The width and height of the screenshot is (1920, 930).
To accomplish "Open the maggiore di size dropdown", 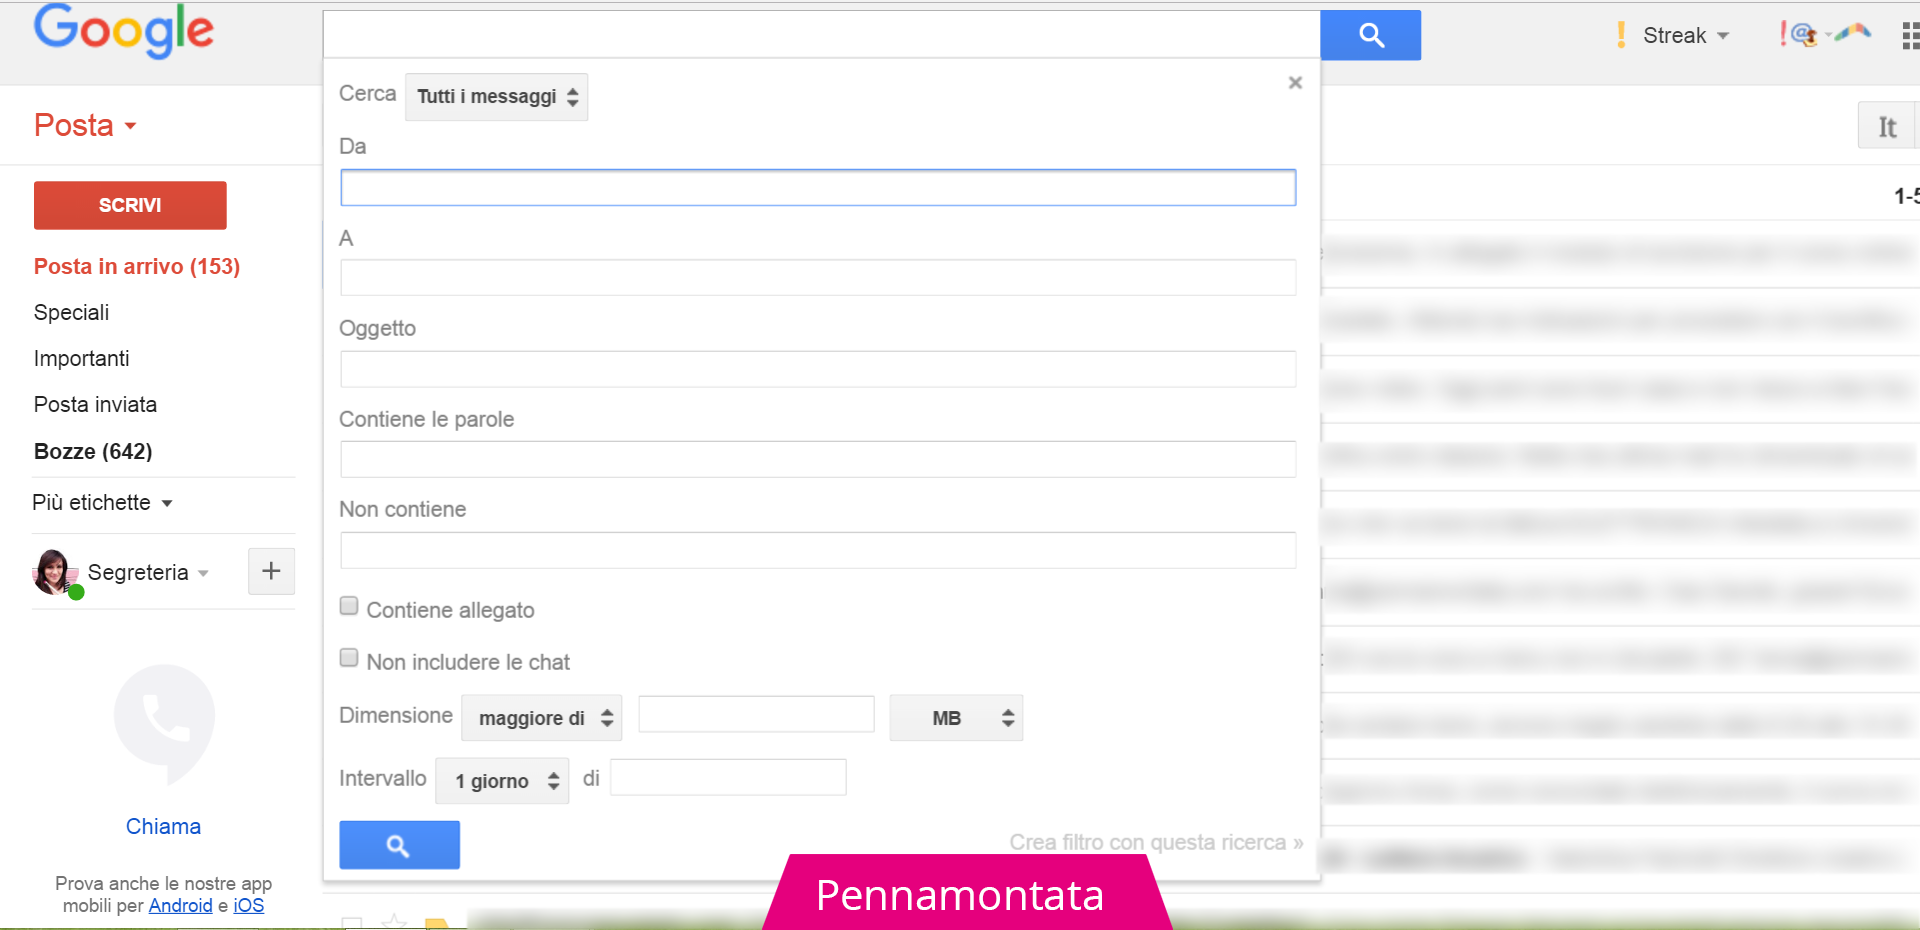I will point(541,718).
